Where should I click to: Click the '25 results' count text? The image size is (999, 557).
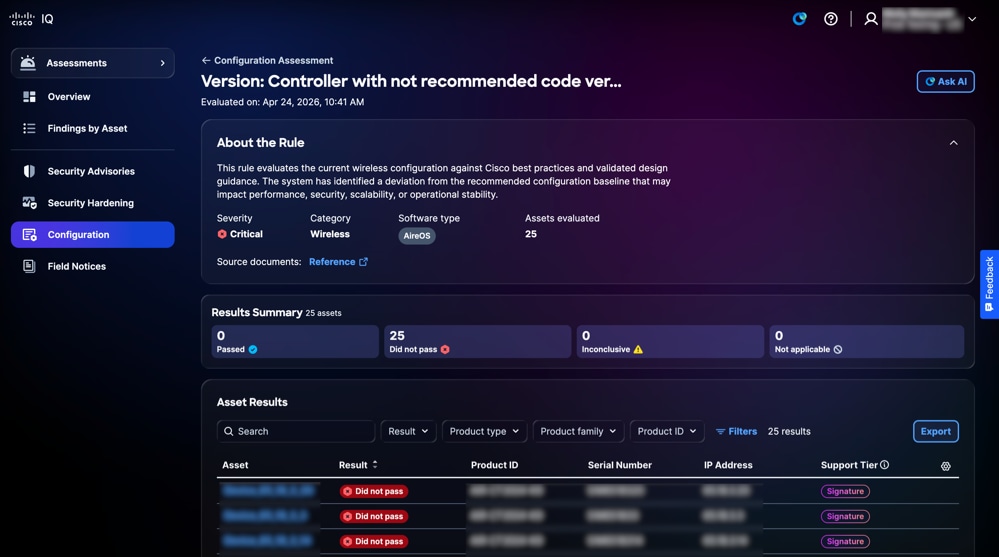pyautogui.click(x=789, y=431)
